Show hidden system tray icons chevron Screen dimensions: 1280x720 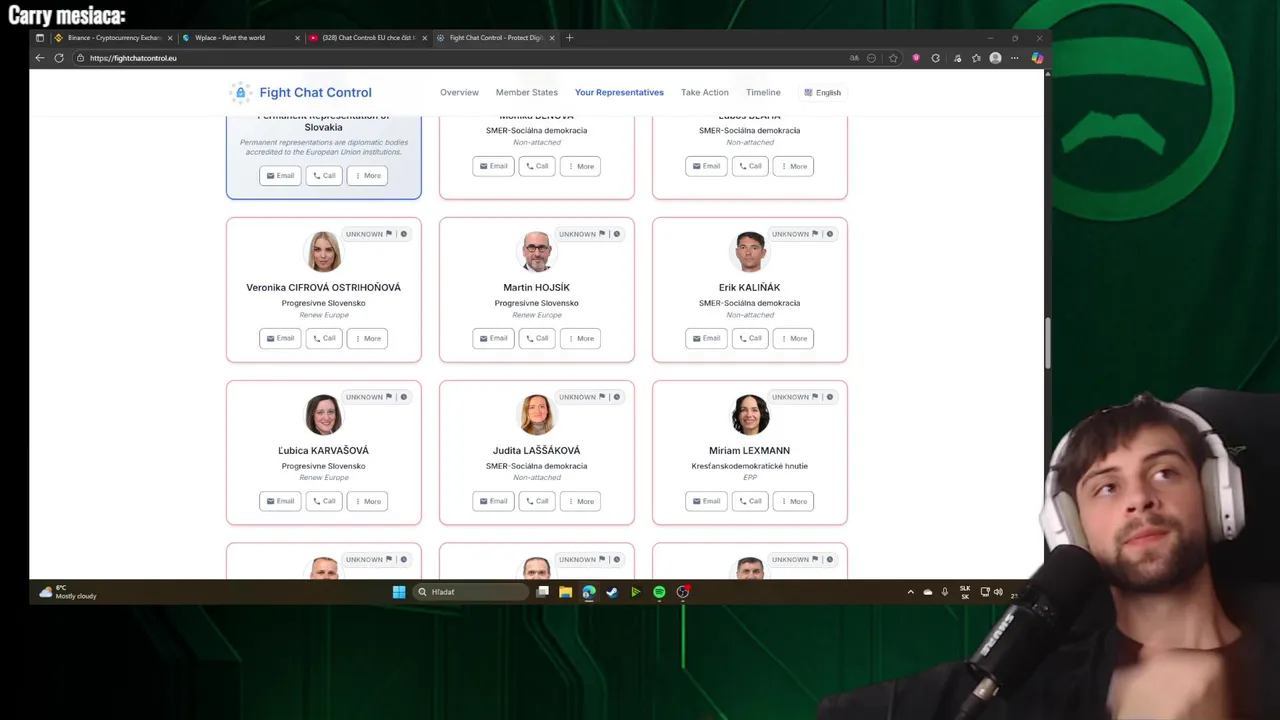point(910,592)
